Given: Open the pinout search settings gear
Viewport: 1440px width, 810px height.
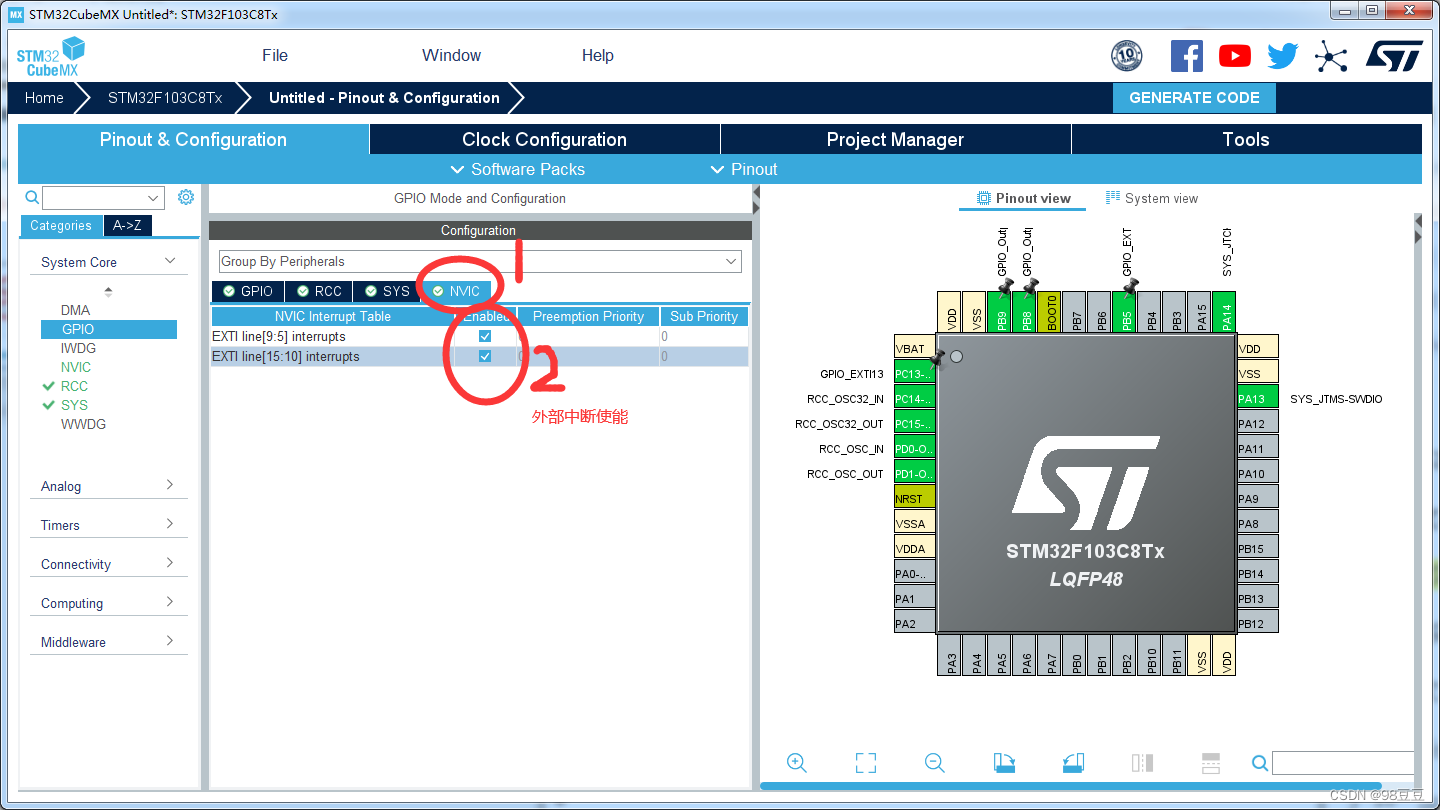Looking at the screenshot, I should pos(185,197).
